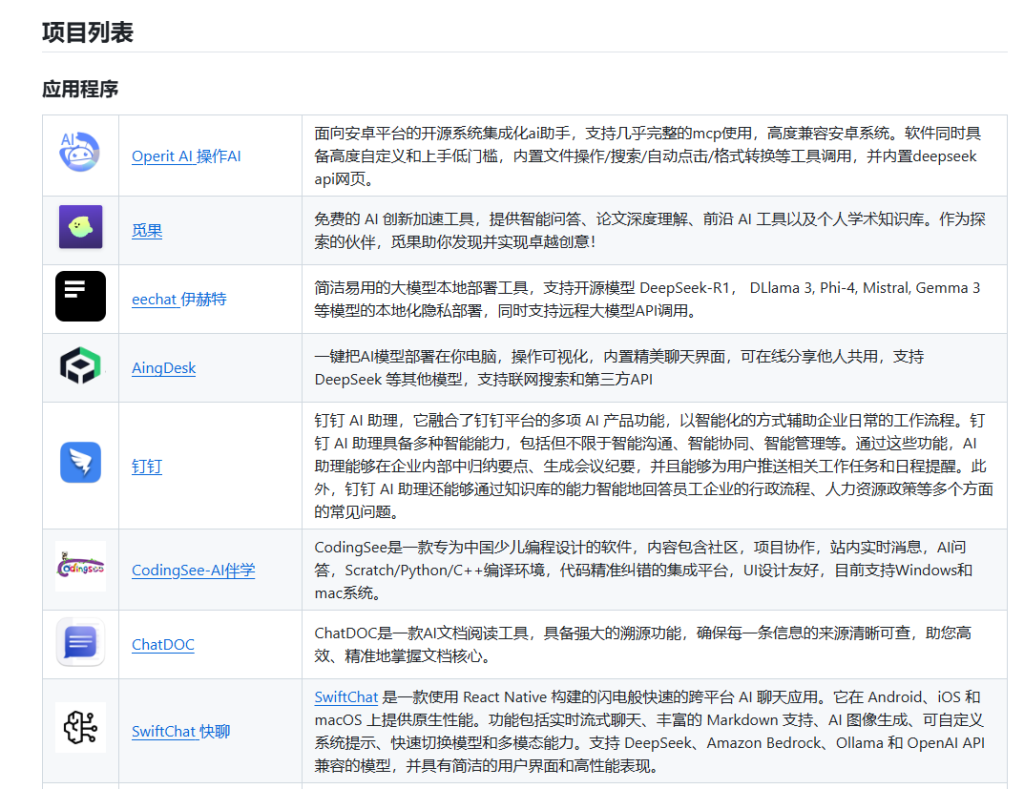The image size is (1024, 789).
Task: Open the CodingSee-AI伴学 link
Action: [193, 571]
